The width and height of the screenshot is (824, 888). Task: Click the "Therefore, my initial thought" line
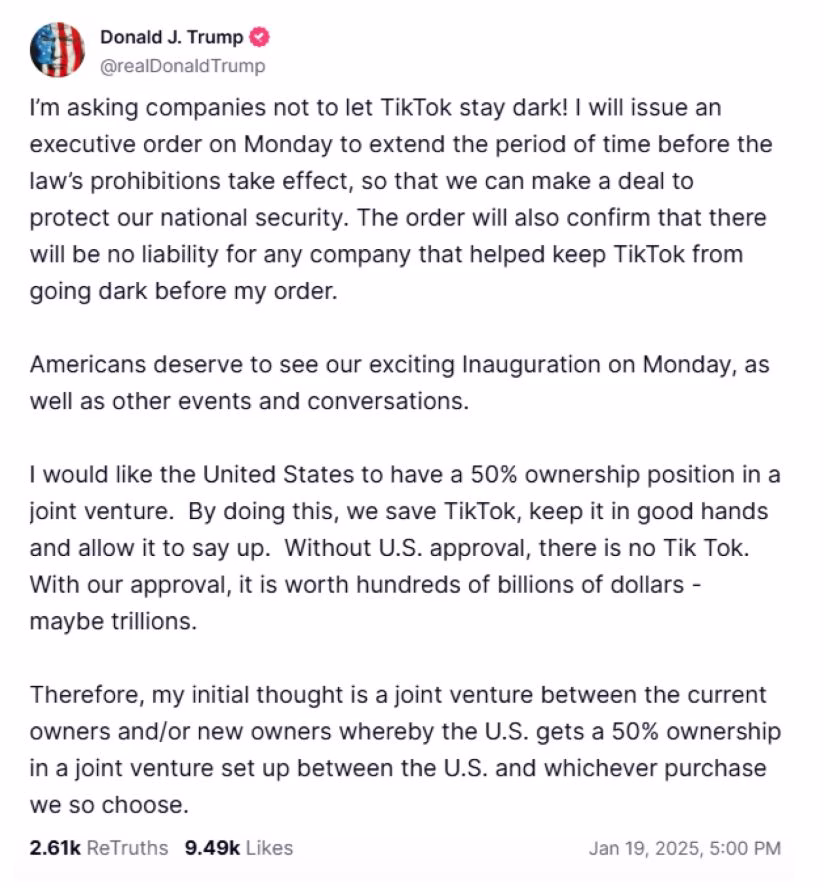[398, 695]
